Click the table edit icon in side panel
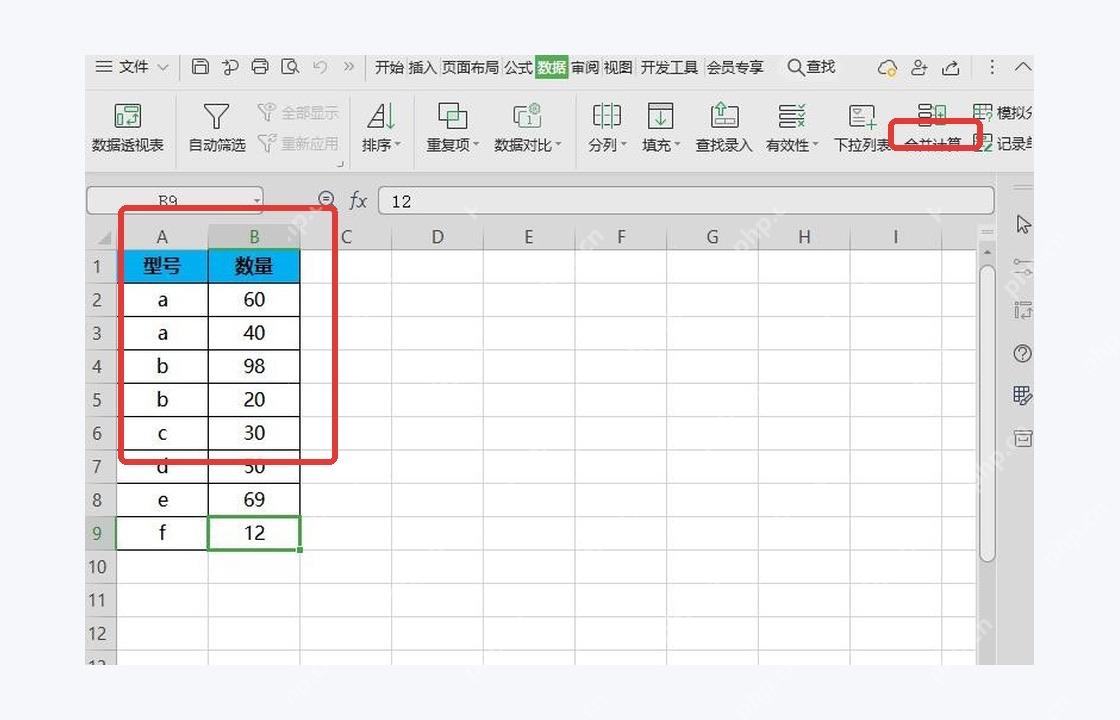 (1022, 396)
